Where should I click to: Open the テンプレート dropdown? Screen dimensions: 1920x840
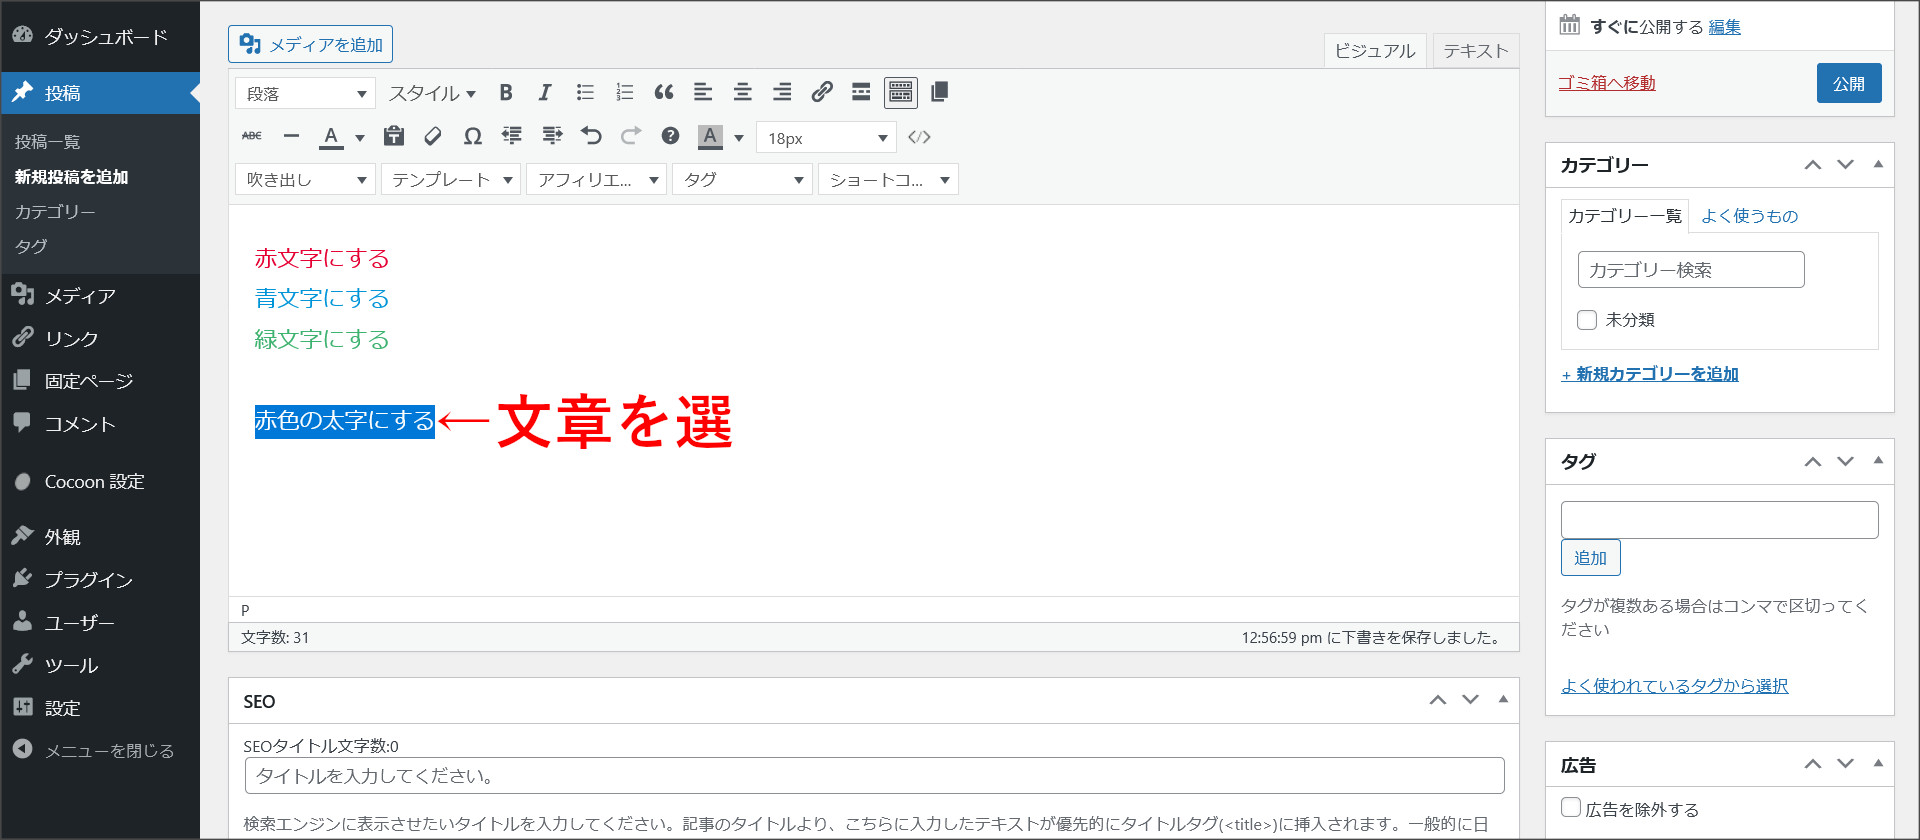point(451,179)
